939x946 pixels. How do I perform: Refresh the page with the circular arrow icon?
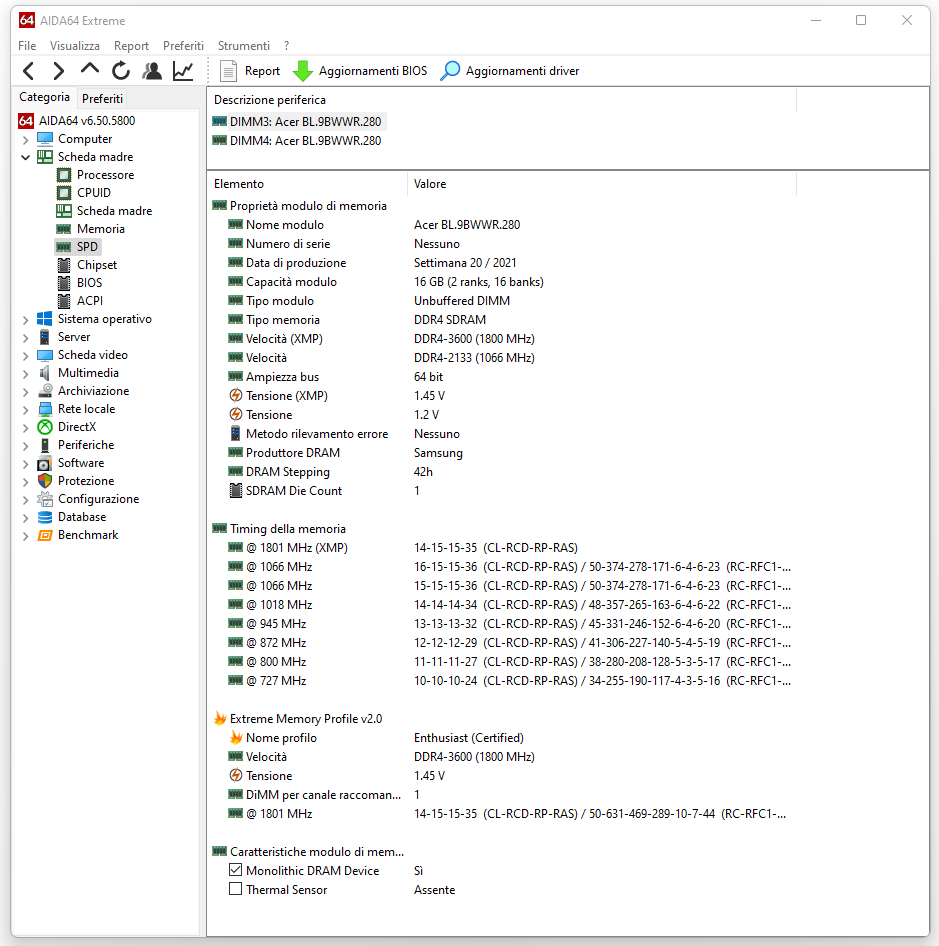pyautogui.click(x=121, y=71)
